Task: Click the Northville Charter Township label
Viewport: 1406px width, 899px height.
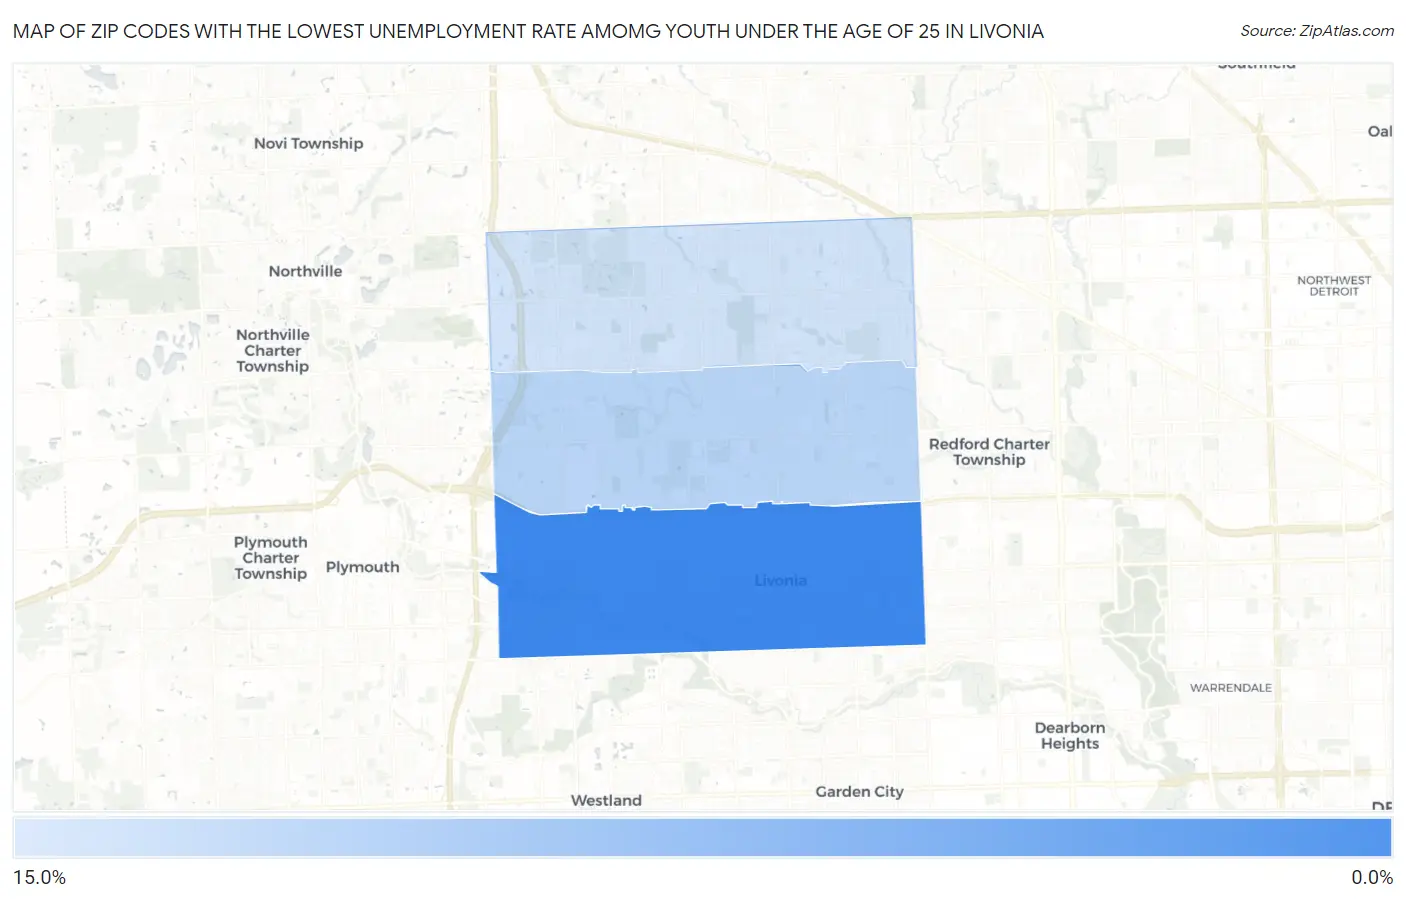Action: tap(273, 351)
